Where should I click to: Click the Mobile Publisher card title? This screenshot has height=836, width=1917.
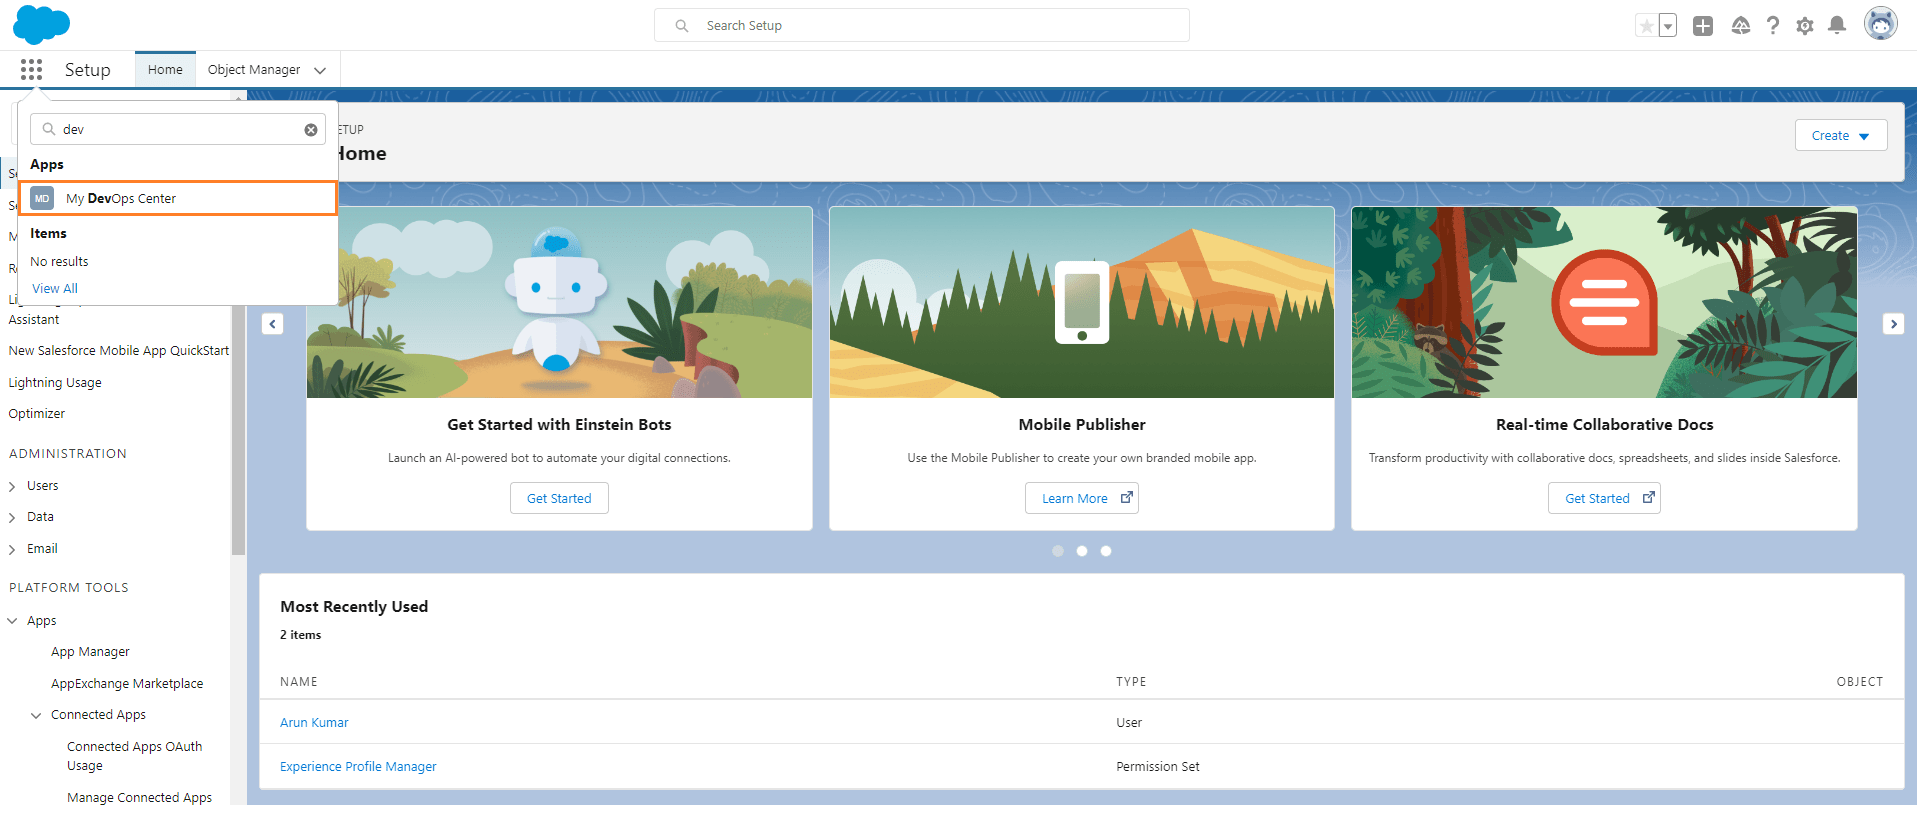[1082, 425]
